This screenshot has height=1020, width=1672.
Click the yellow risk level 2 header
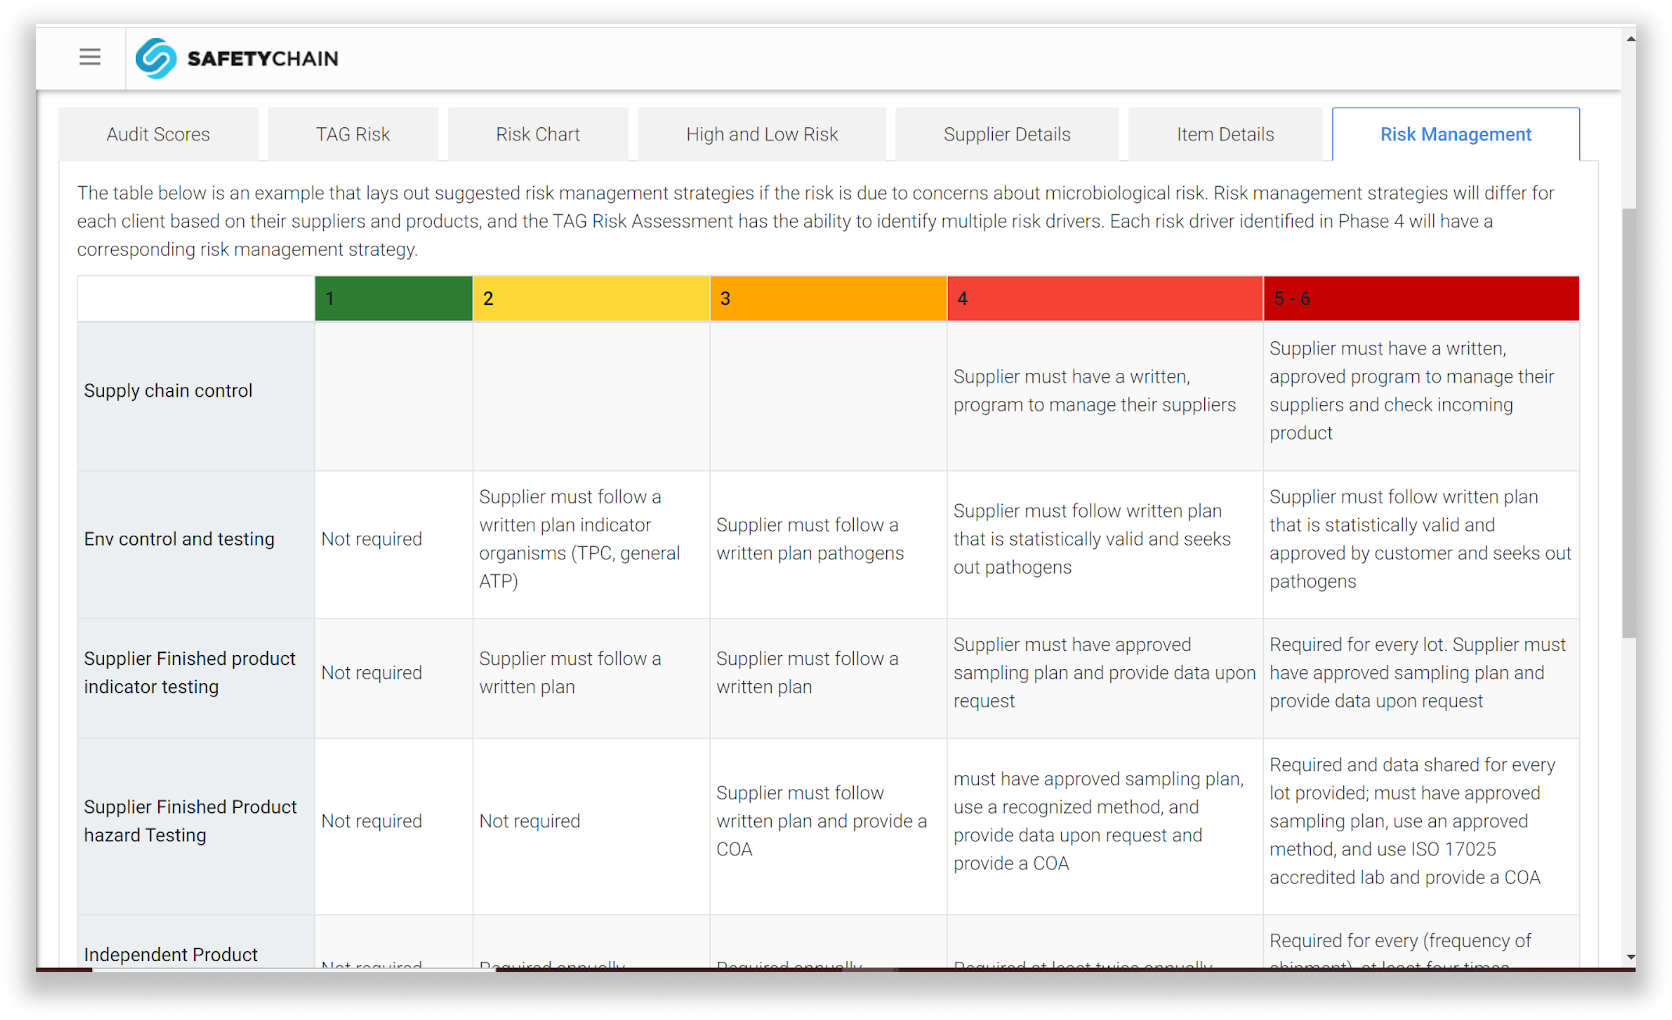591,298
